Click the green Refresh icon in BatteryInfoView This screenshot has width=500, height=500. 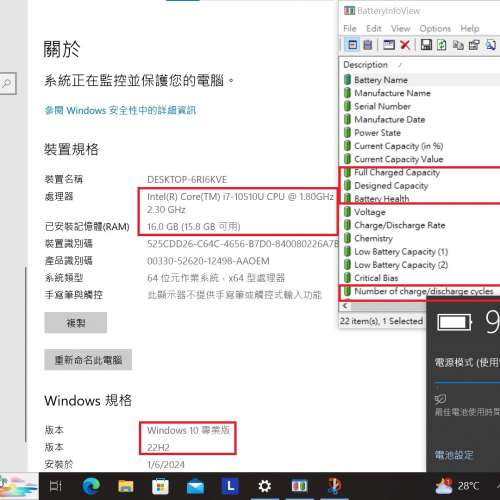442,45
